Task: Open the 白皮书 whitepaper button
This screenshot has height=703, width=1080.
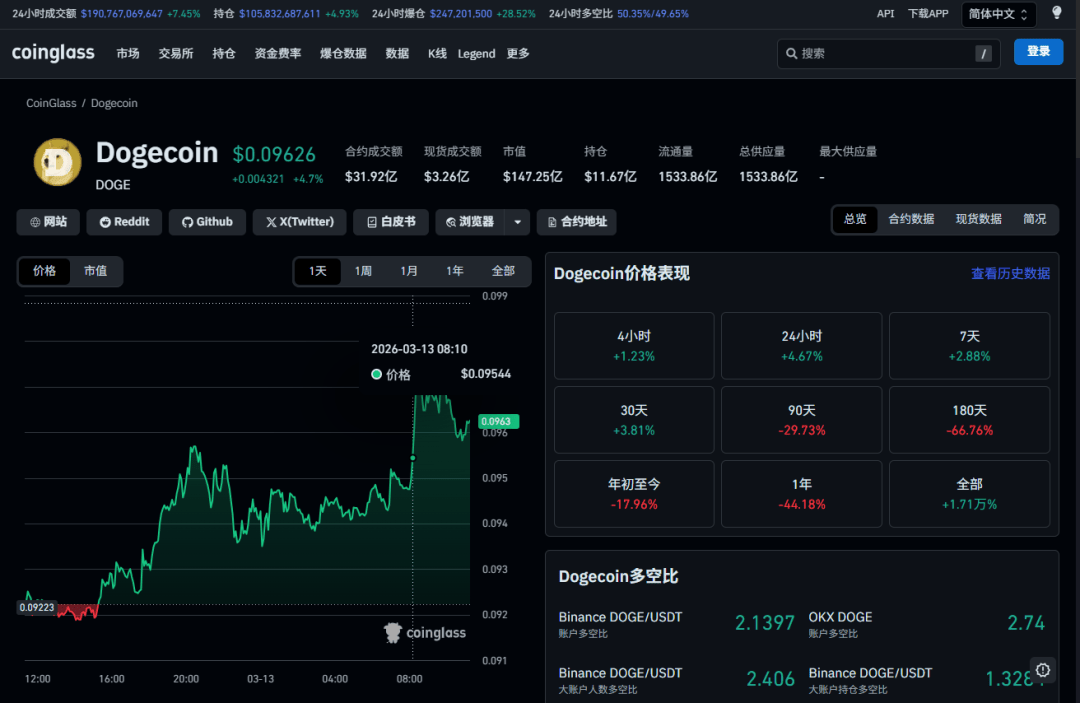Action: click(391, 222)
